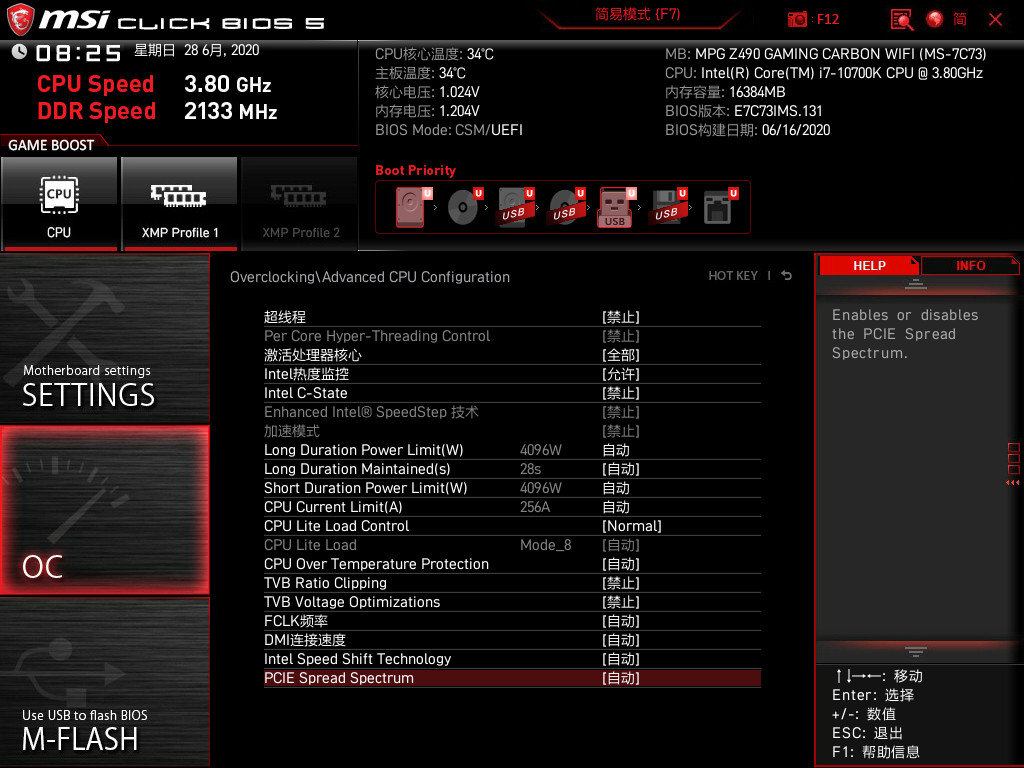This screenshot has height=768, width=1024.
Task: Toggle the CPU Game Boost button
Action: [59, 204]
